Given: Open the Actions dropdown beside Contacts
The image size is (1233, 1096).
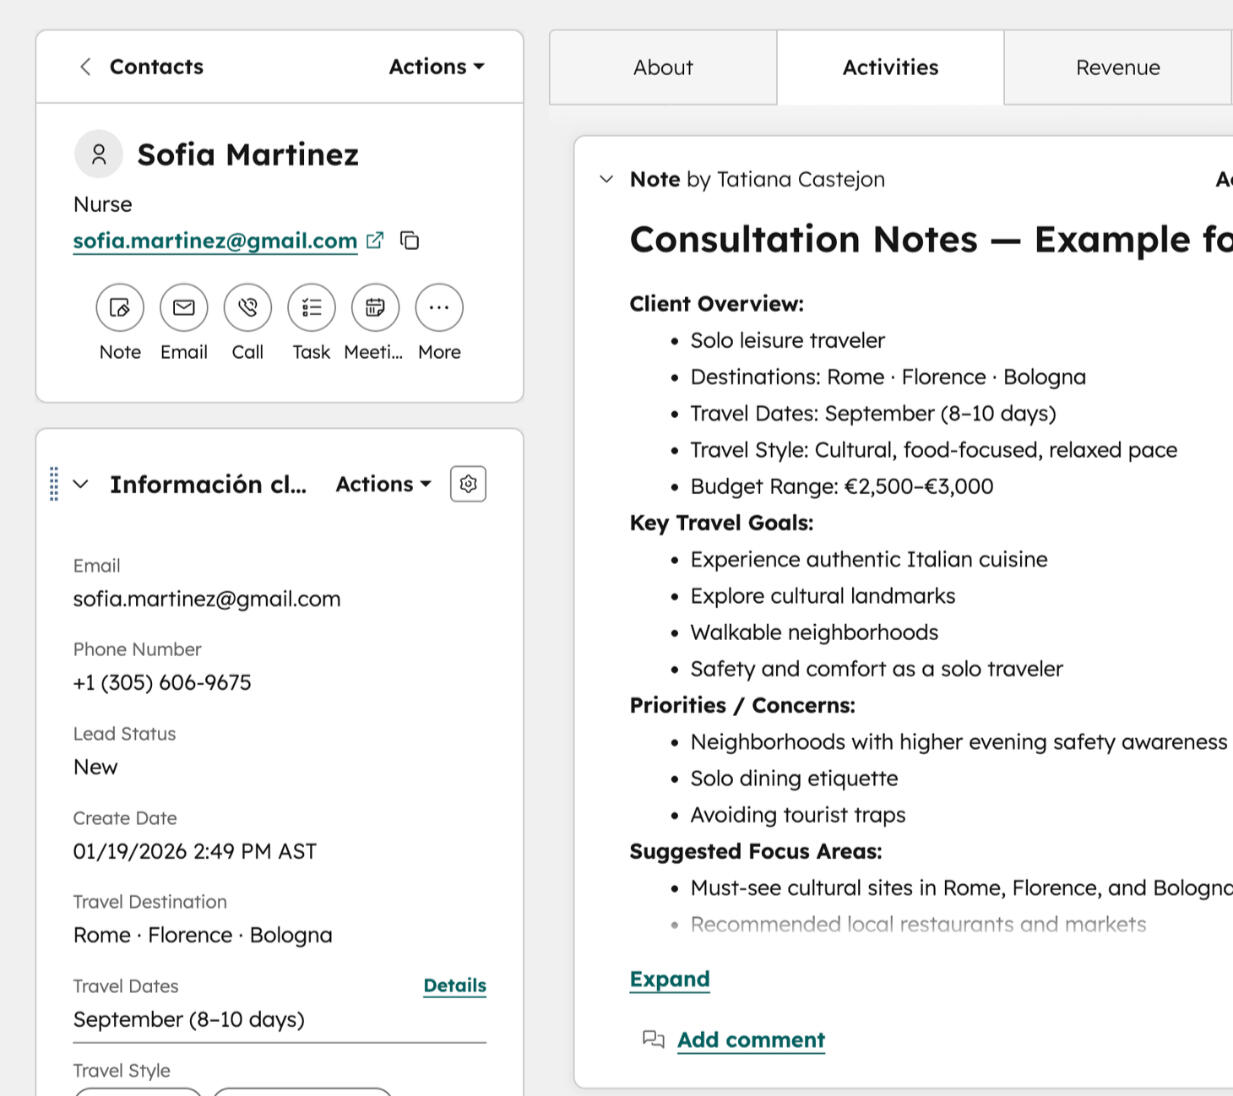Looking at the screenshot, I should [x=436, y=67].
